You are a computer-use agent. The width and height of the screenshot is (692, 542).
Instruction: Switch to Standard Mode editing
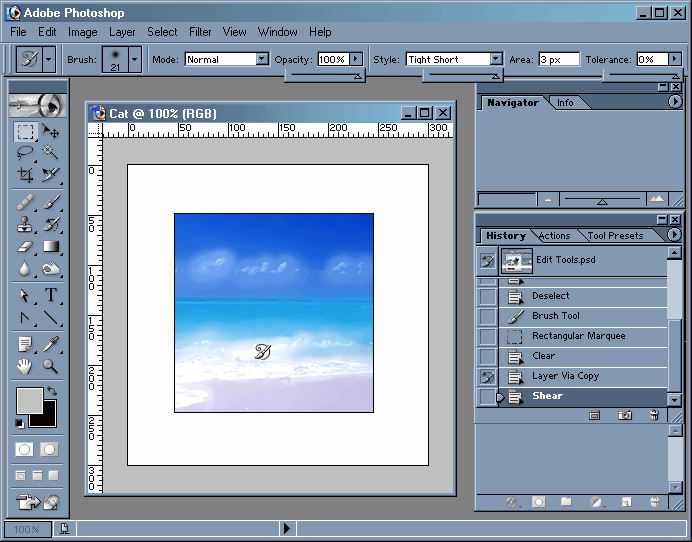24,450
